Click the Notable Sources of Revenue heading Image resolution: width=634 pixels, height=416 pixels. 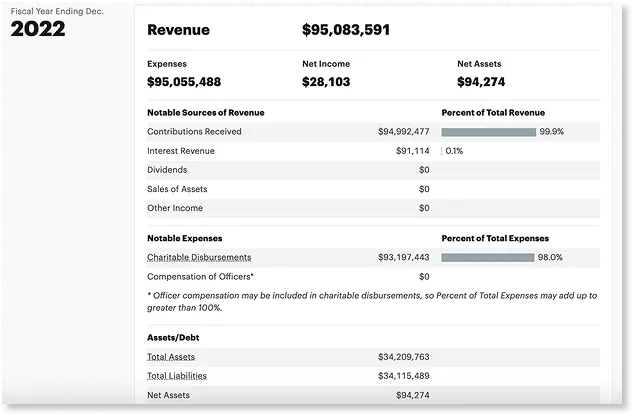pyautogui.click(x=206, y=113)
